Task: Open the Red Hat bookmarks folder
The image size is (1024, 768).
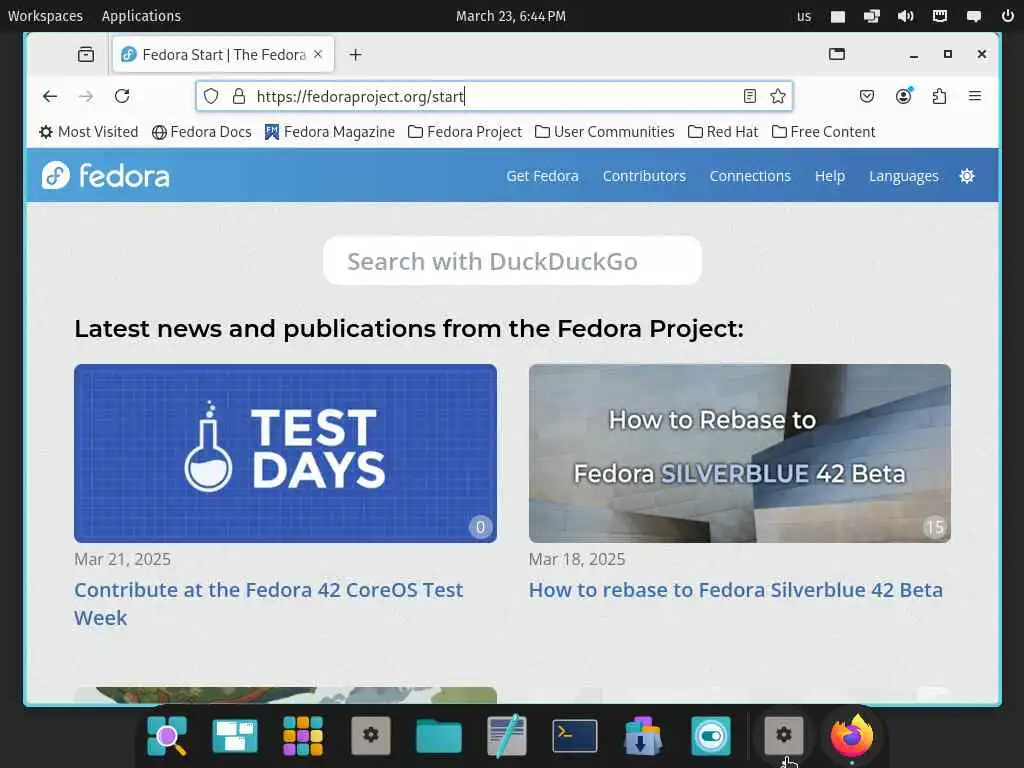Action: point(723,132)
